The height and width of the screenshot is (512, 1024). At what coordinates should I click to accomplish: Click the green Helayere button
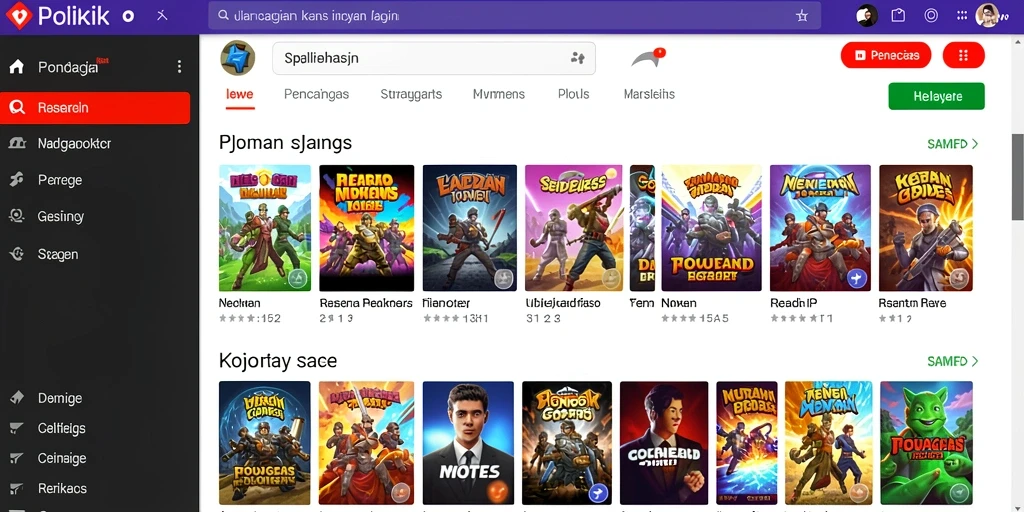(936, 96)
